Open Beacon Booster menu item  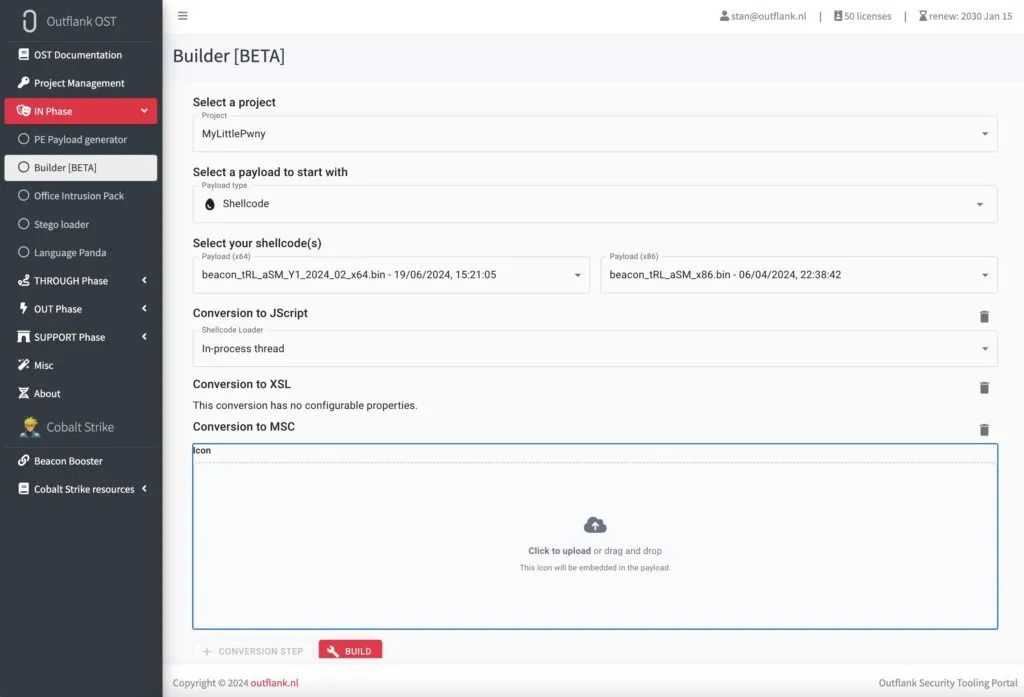coord(81,461)
